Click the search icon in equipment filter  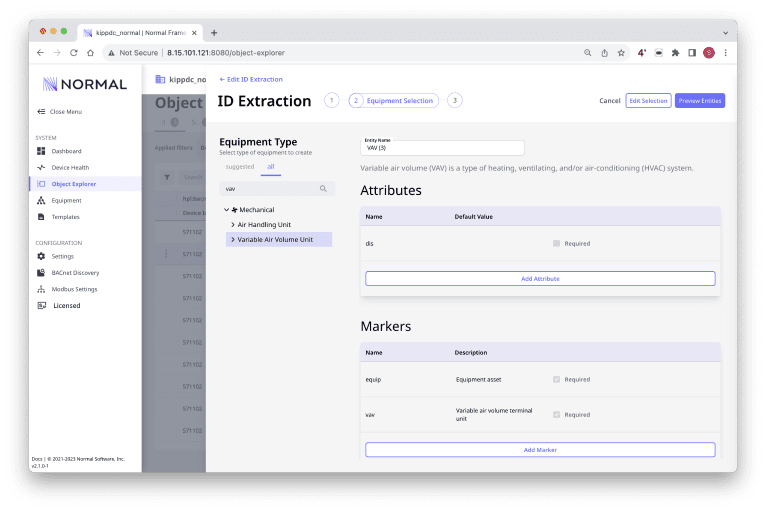(323, 188)
